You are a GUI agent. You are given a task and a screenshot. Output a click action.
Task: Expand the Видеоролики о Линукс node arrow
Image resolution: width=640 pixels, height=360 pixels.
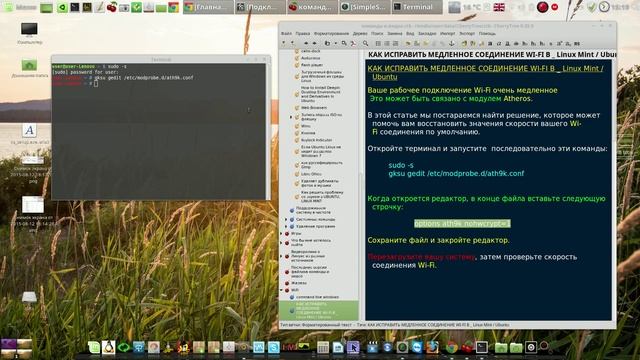point(281,256)
